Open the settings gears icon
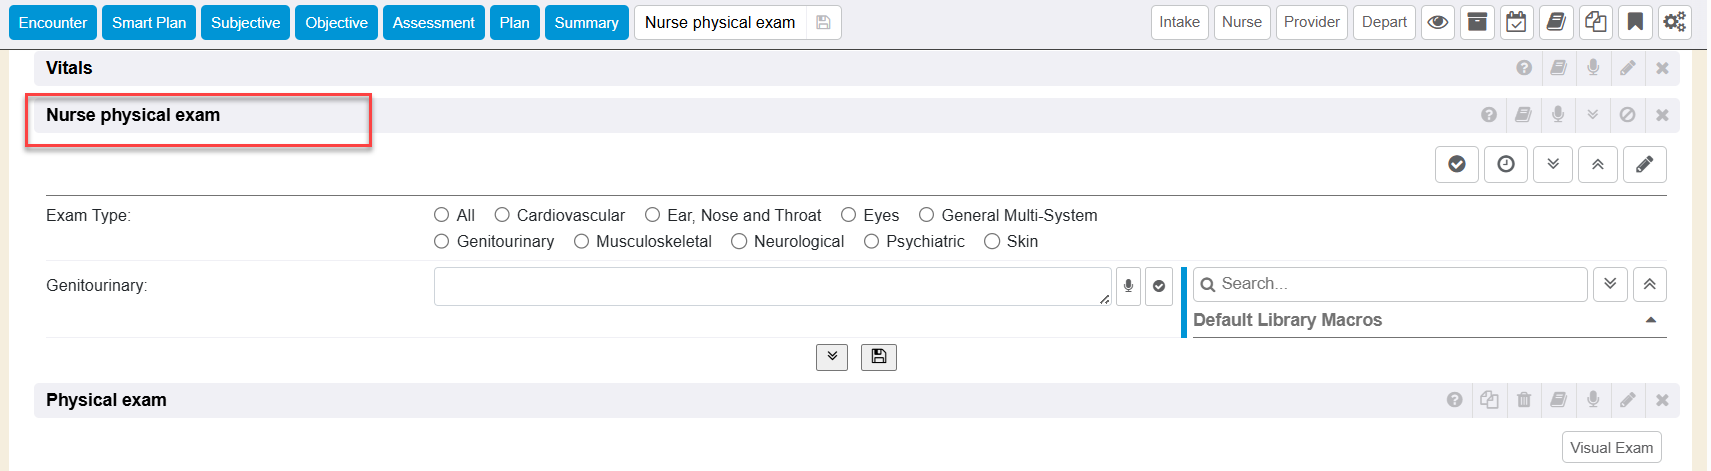1711x471 pixels. [x=1674, y=22]
